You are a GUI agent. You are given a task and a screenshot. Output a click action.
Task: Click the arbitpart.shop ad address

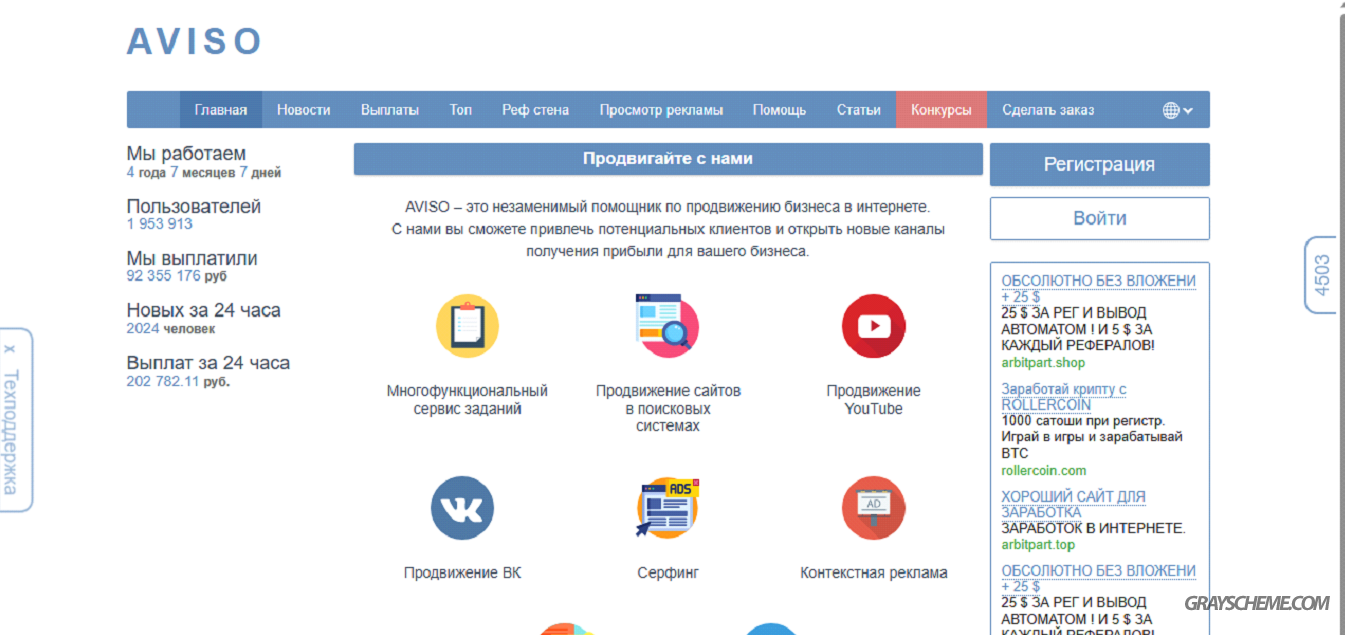[x=1043, y=362]
